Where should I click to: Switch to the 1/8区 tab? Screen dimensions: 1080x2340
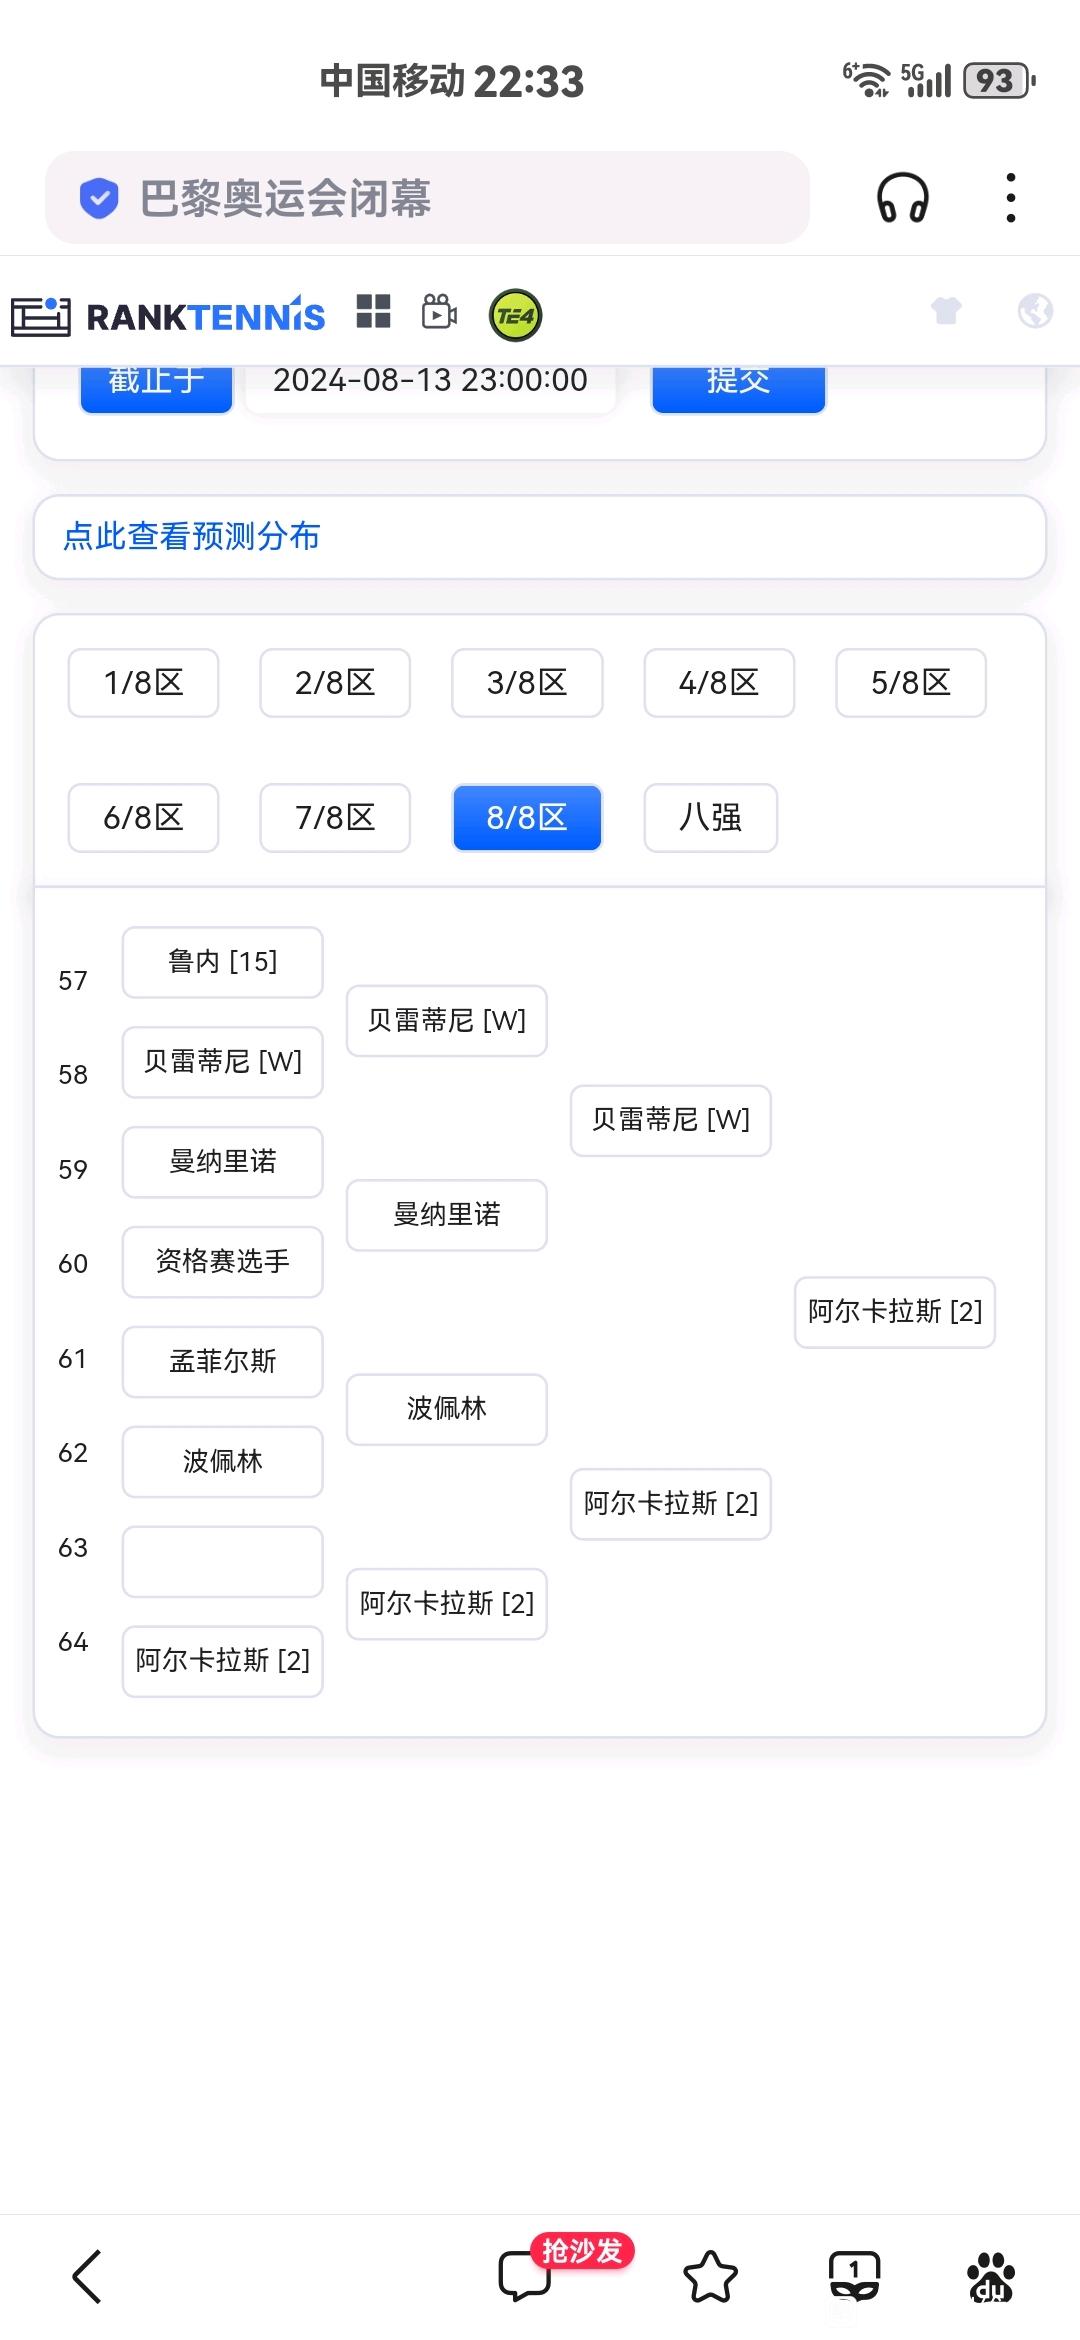pos(143,683)
